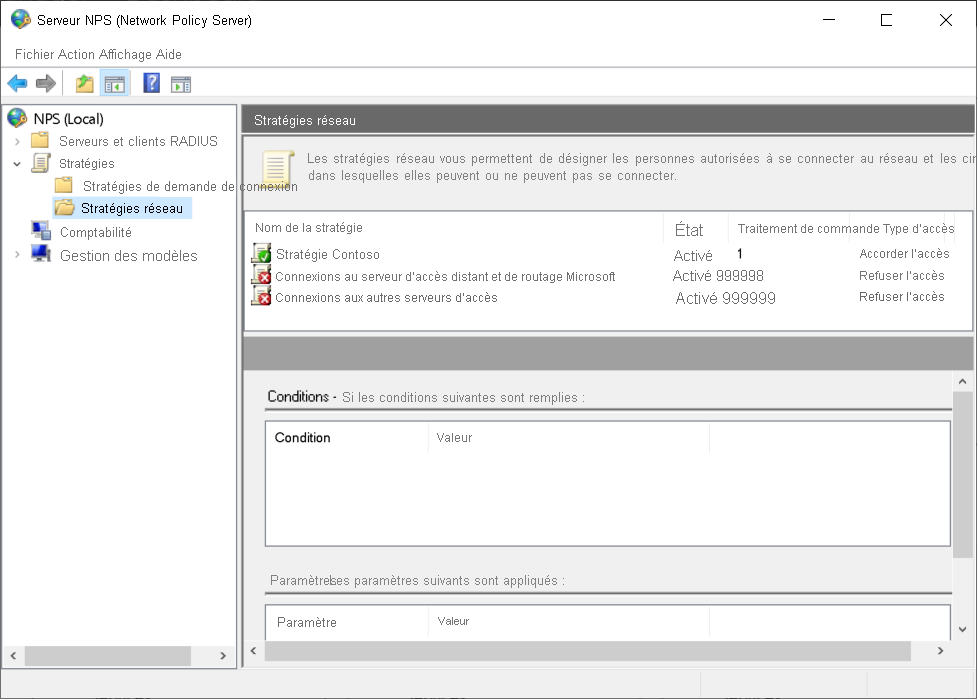Click the green check icon of Stratégie Contoso

pyautogui.click(x=261, y=253)
